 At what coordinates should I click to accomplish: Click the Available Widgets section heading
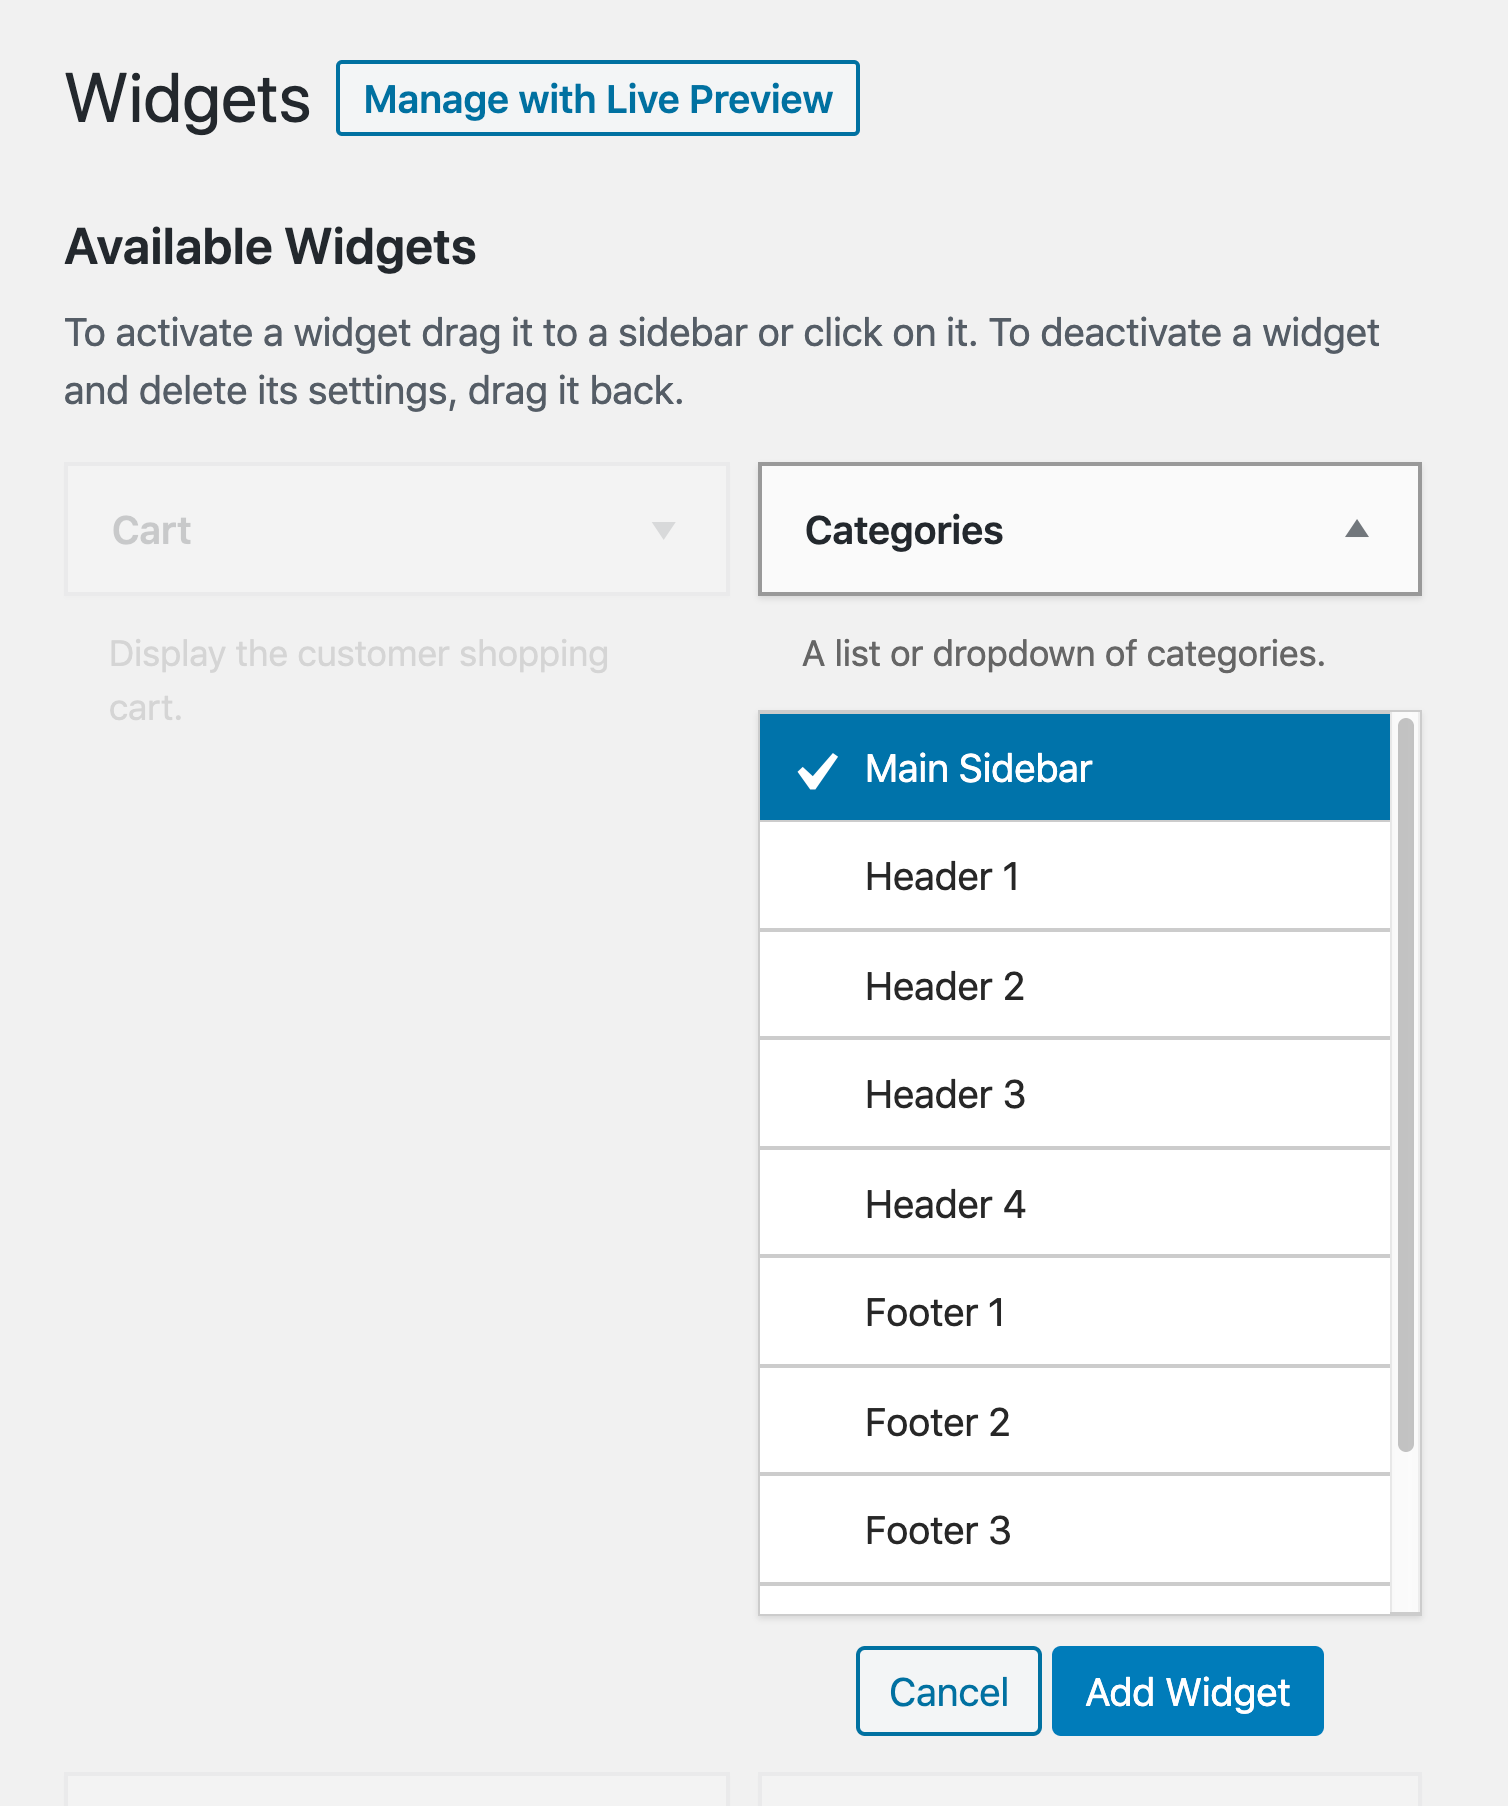[x=270, y=246]
